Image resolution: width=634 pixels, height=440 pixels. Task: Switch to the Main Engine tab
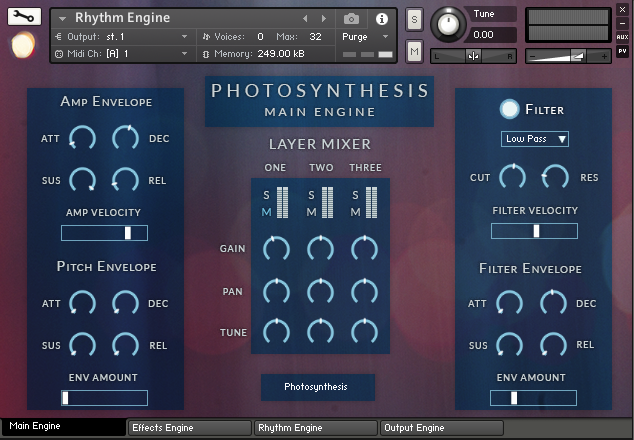pos(63,426)
